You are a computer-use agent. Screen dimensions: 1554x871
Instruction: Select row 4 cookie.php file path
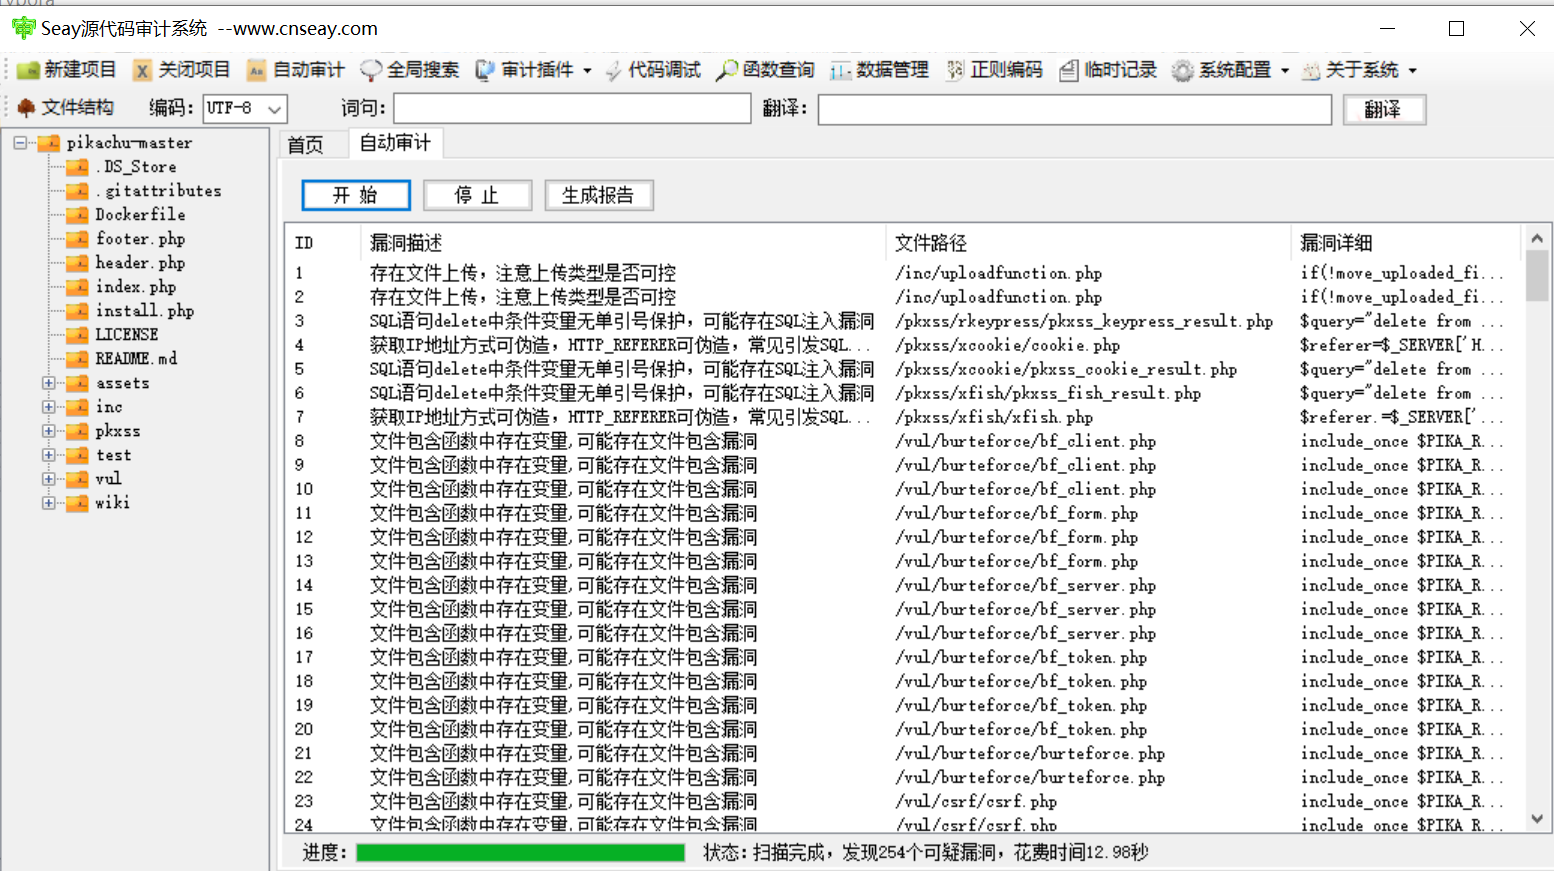coord(1008,345)
